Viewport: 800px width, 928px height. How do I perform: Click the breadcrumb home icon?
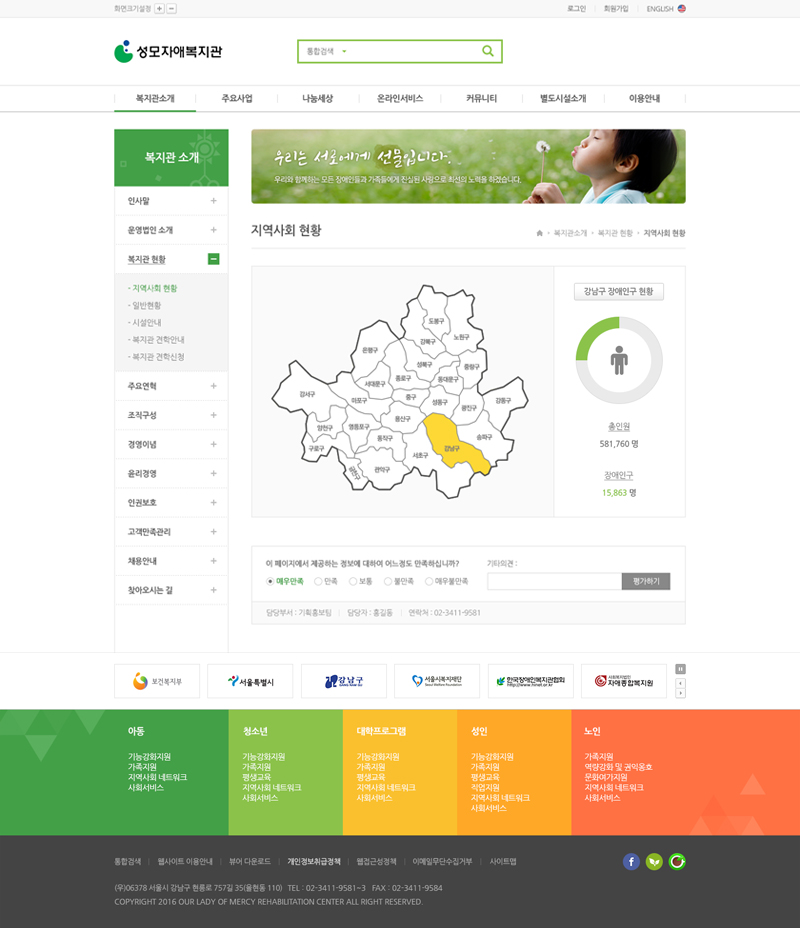540,233
